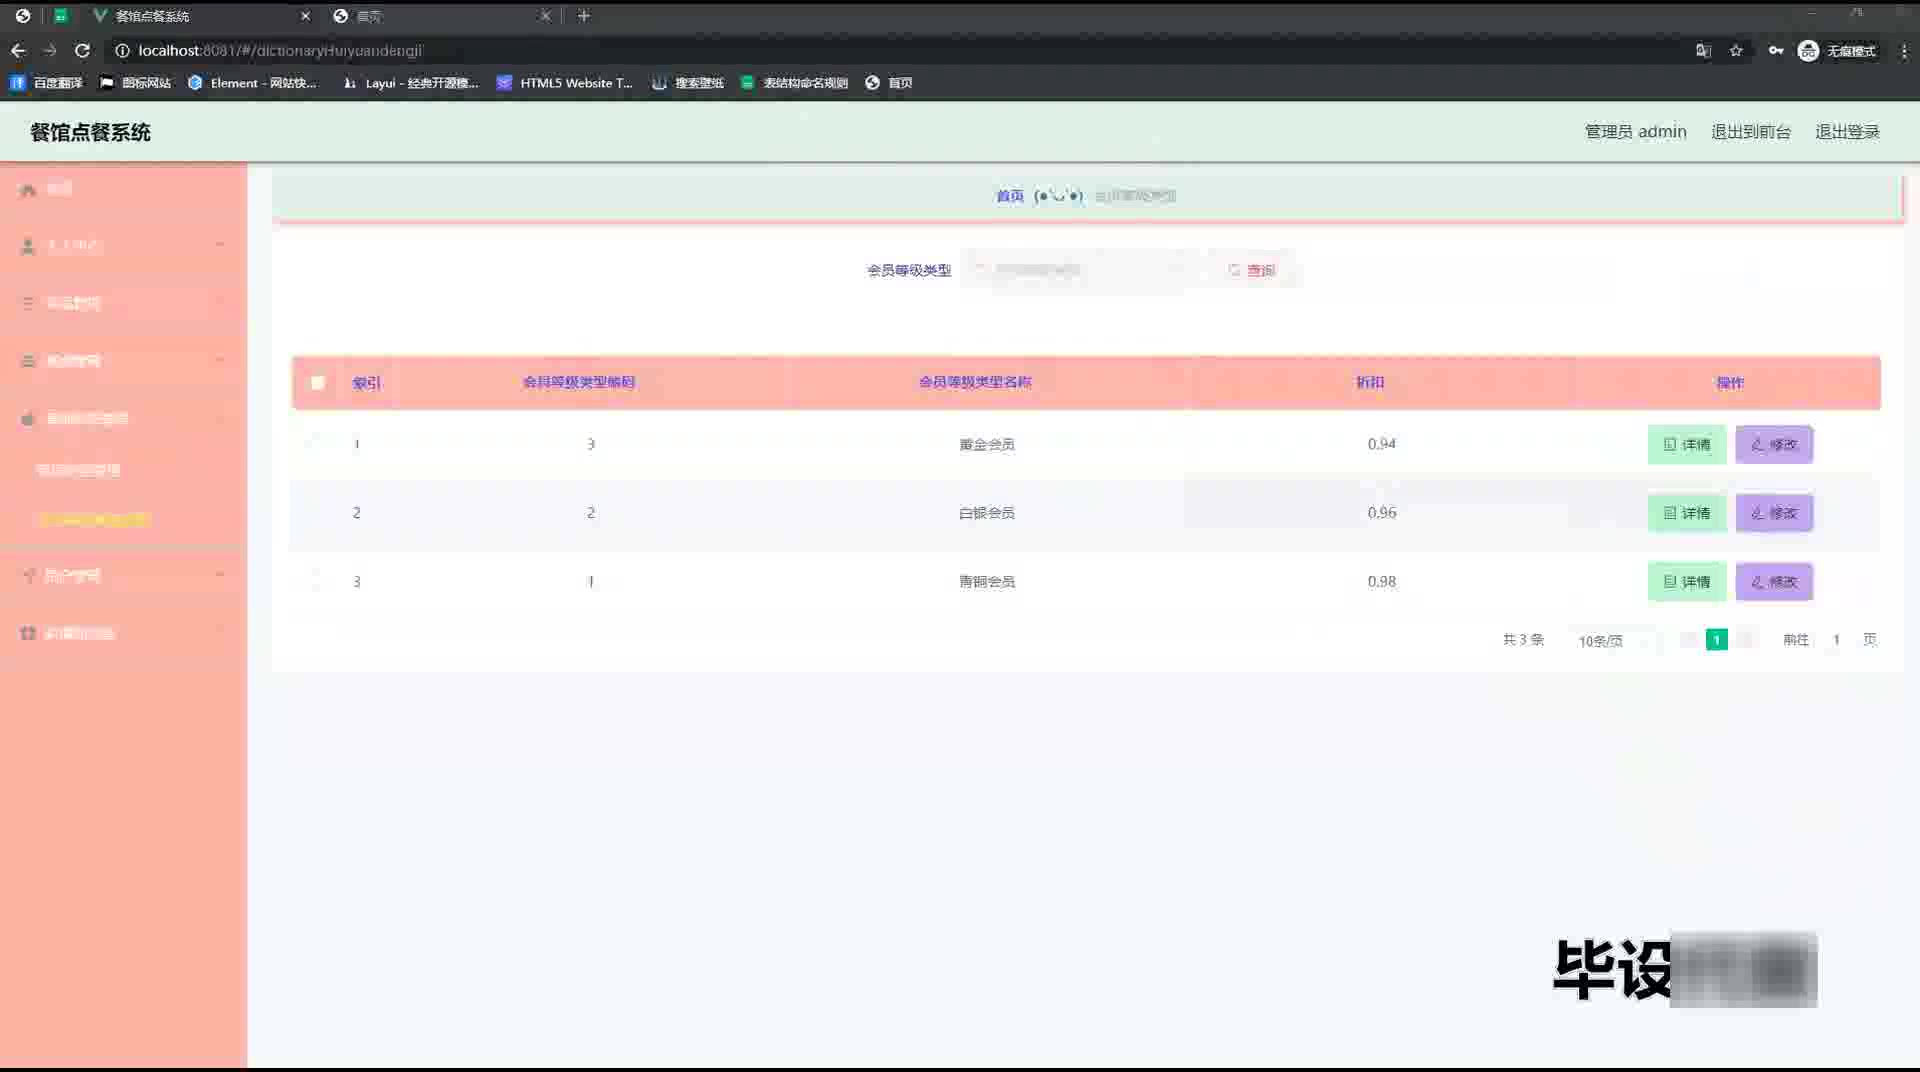View 详情 for the 白银会员 row
This screenshot has height=1072, width=1920.
[x=1687, y=513]
